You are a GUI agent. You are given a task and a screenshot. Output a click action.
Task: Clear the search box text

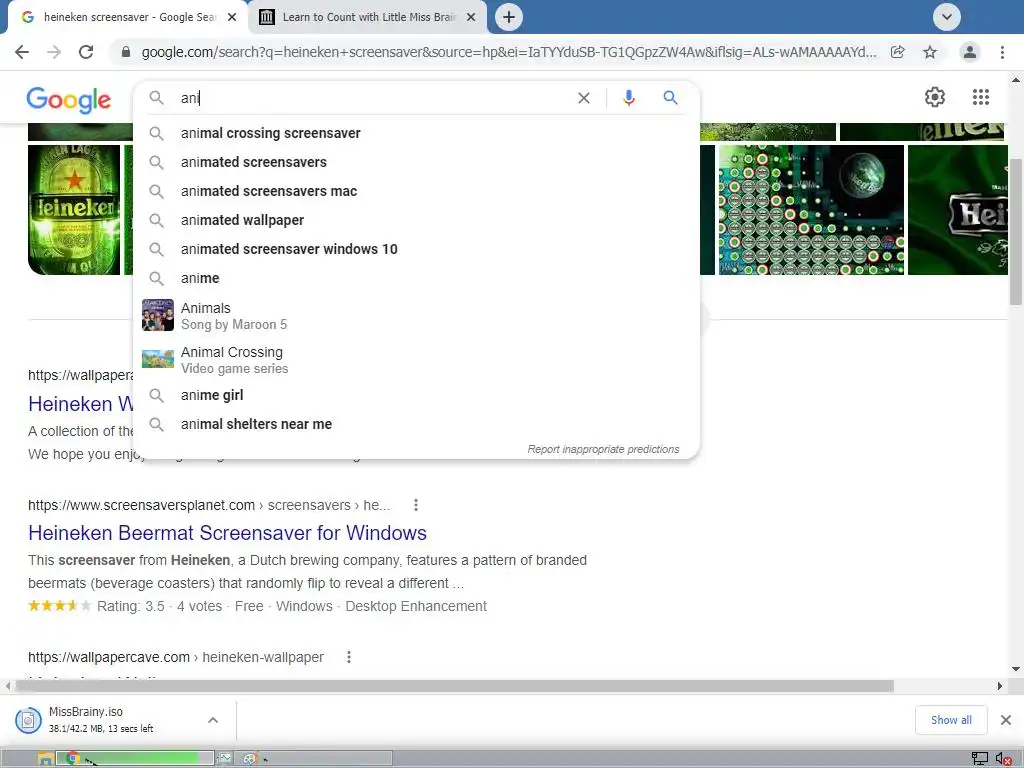pyautogui.click(x=584, y=98)
